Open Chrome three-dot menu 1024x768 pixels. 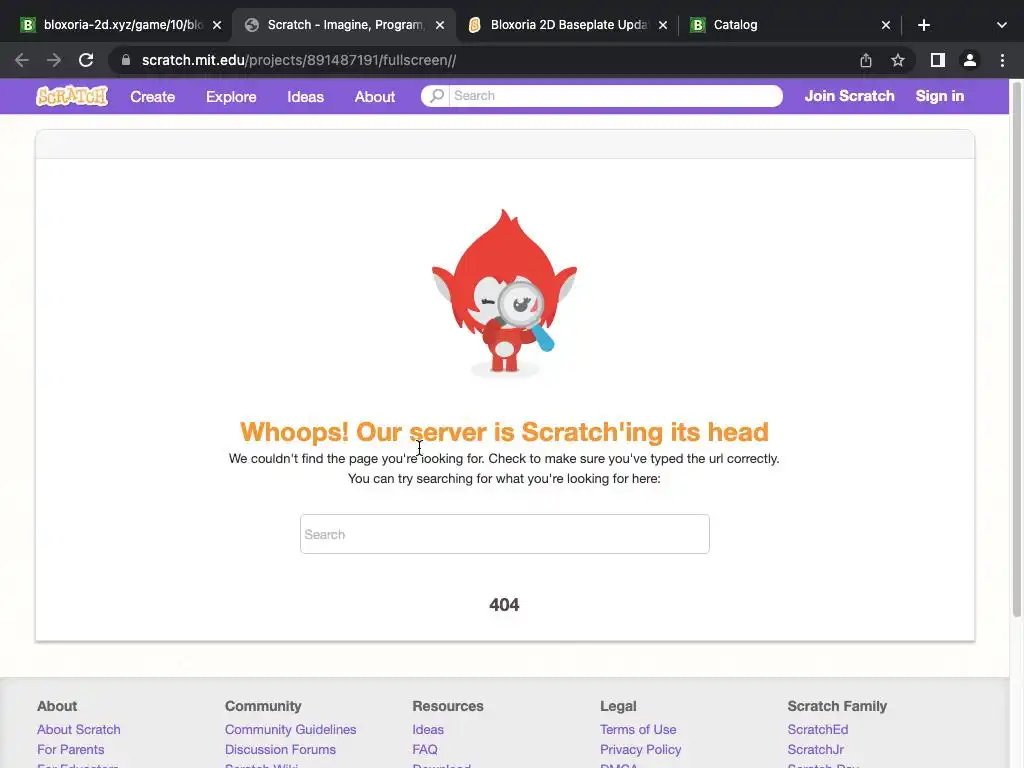tap(1002, 60)
